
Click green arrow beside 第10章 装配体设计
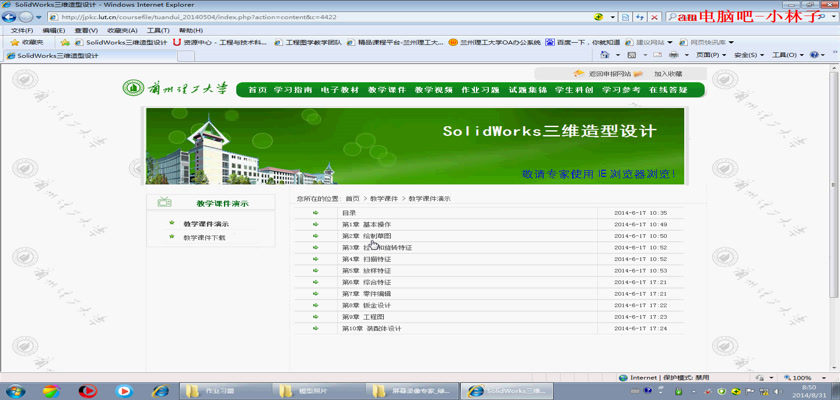(x=316, y=328)
